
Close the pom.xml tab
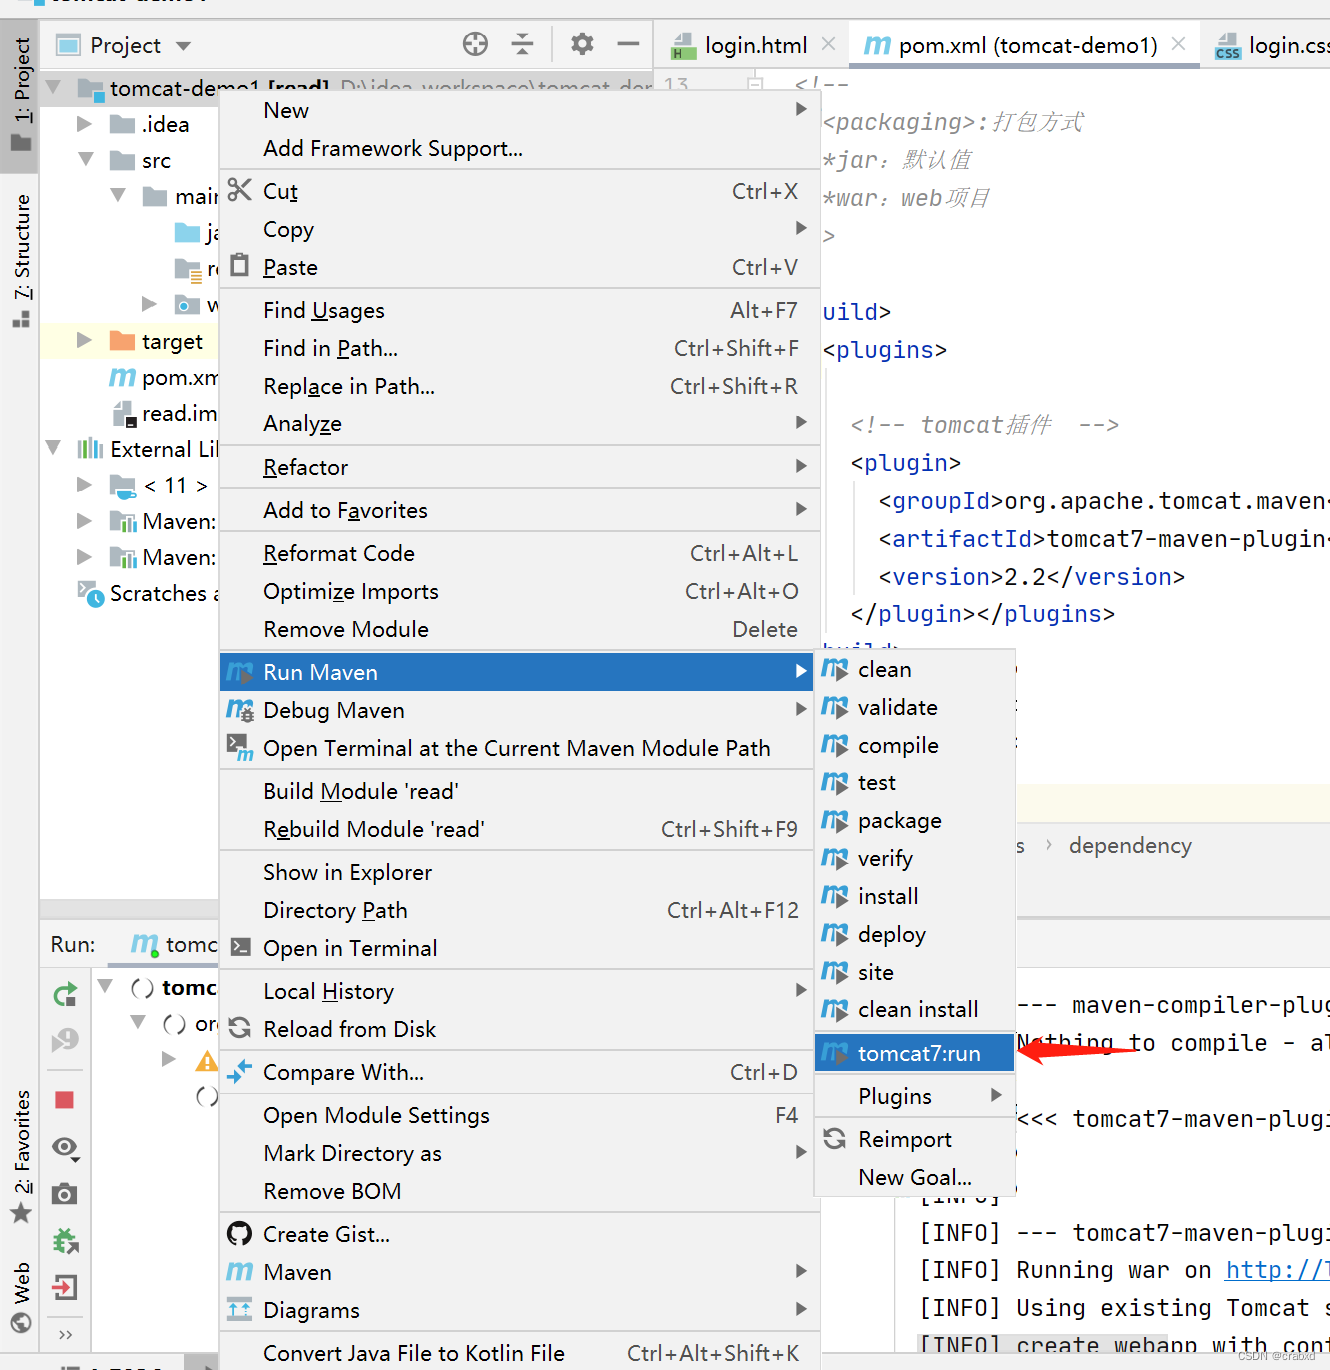[1178, 44]
